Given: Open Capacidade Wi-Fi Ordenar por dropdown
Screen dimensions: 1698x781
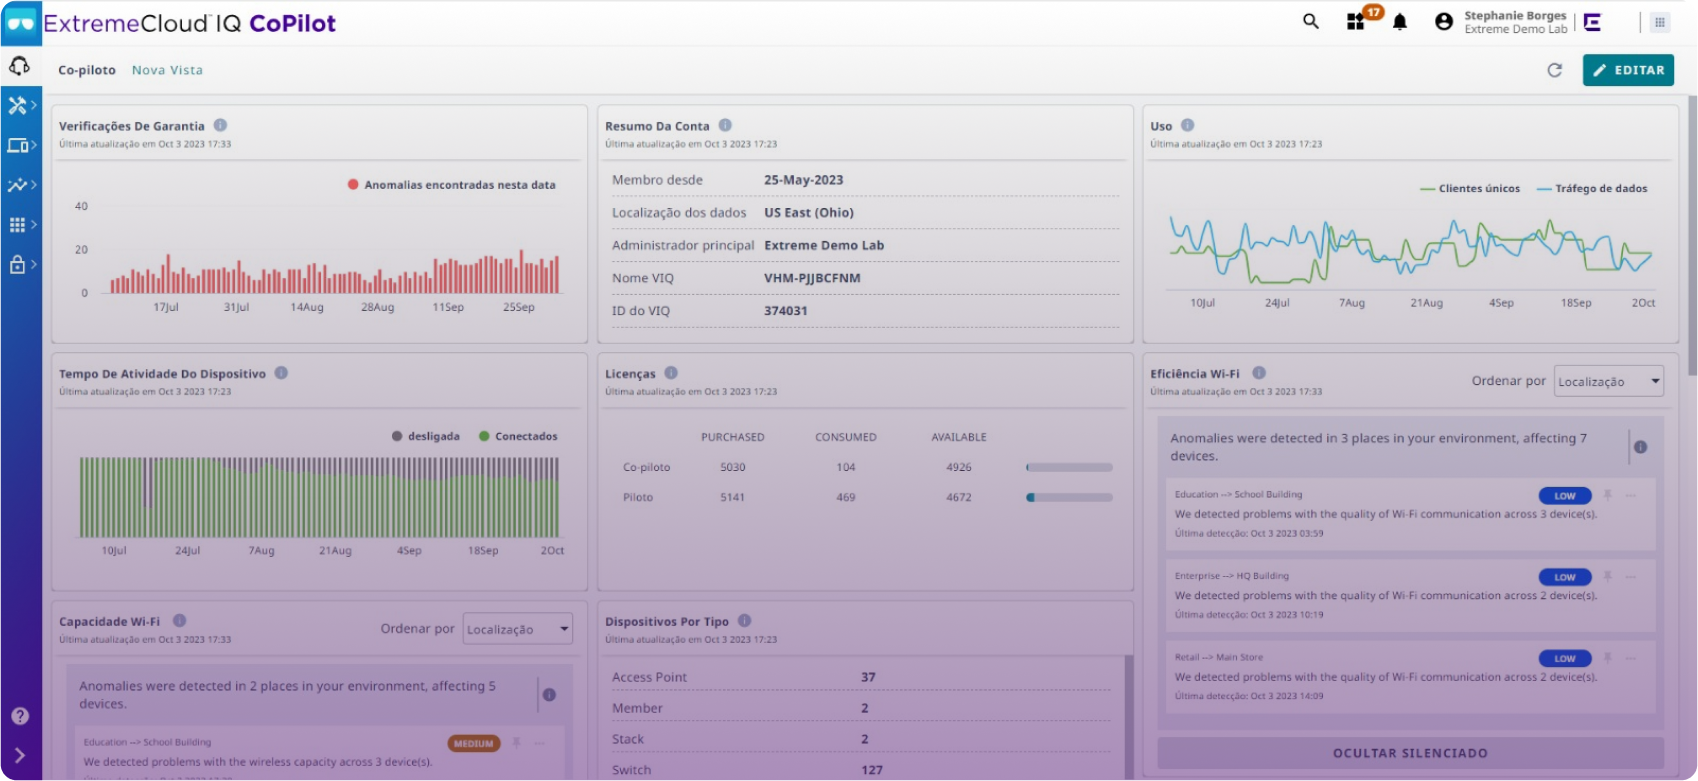Looking at the screenshot, I should pyautogui.click(x=518, y=629).
